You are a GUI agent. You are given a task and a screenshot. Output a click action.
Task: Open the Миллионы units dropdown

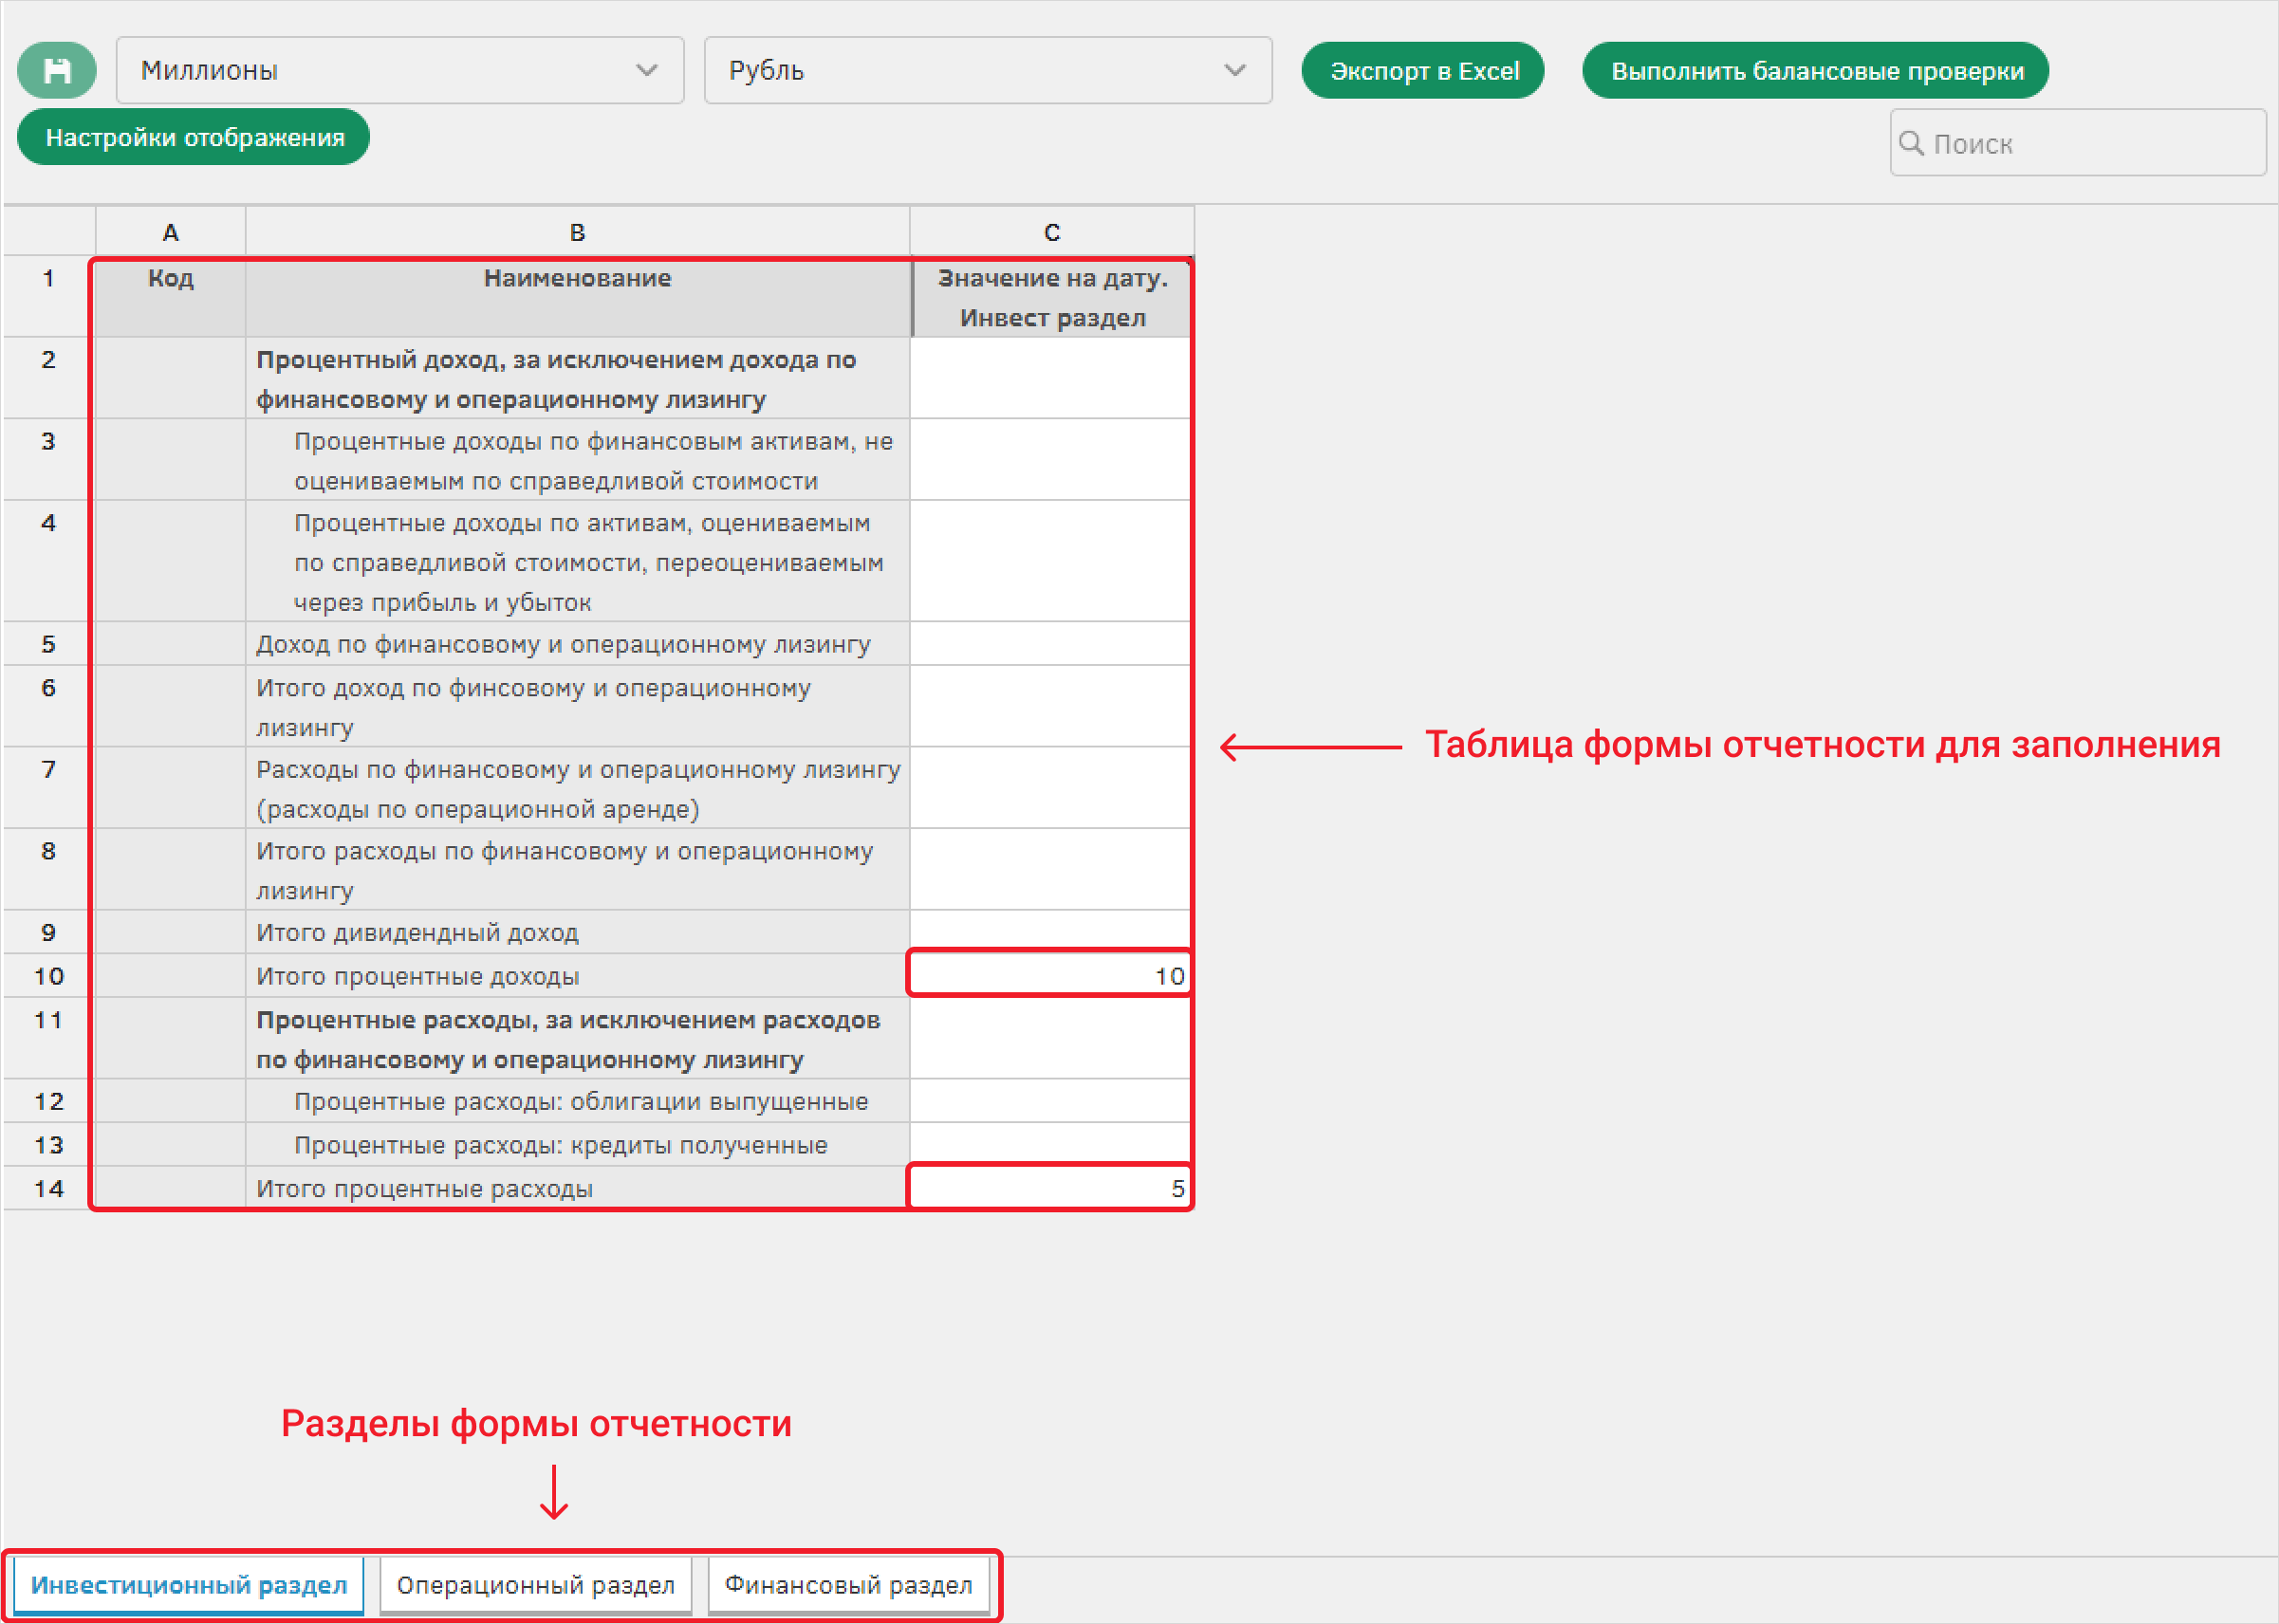point(400,70)
